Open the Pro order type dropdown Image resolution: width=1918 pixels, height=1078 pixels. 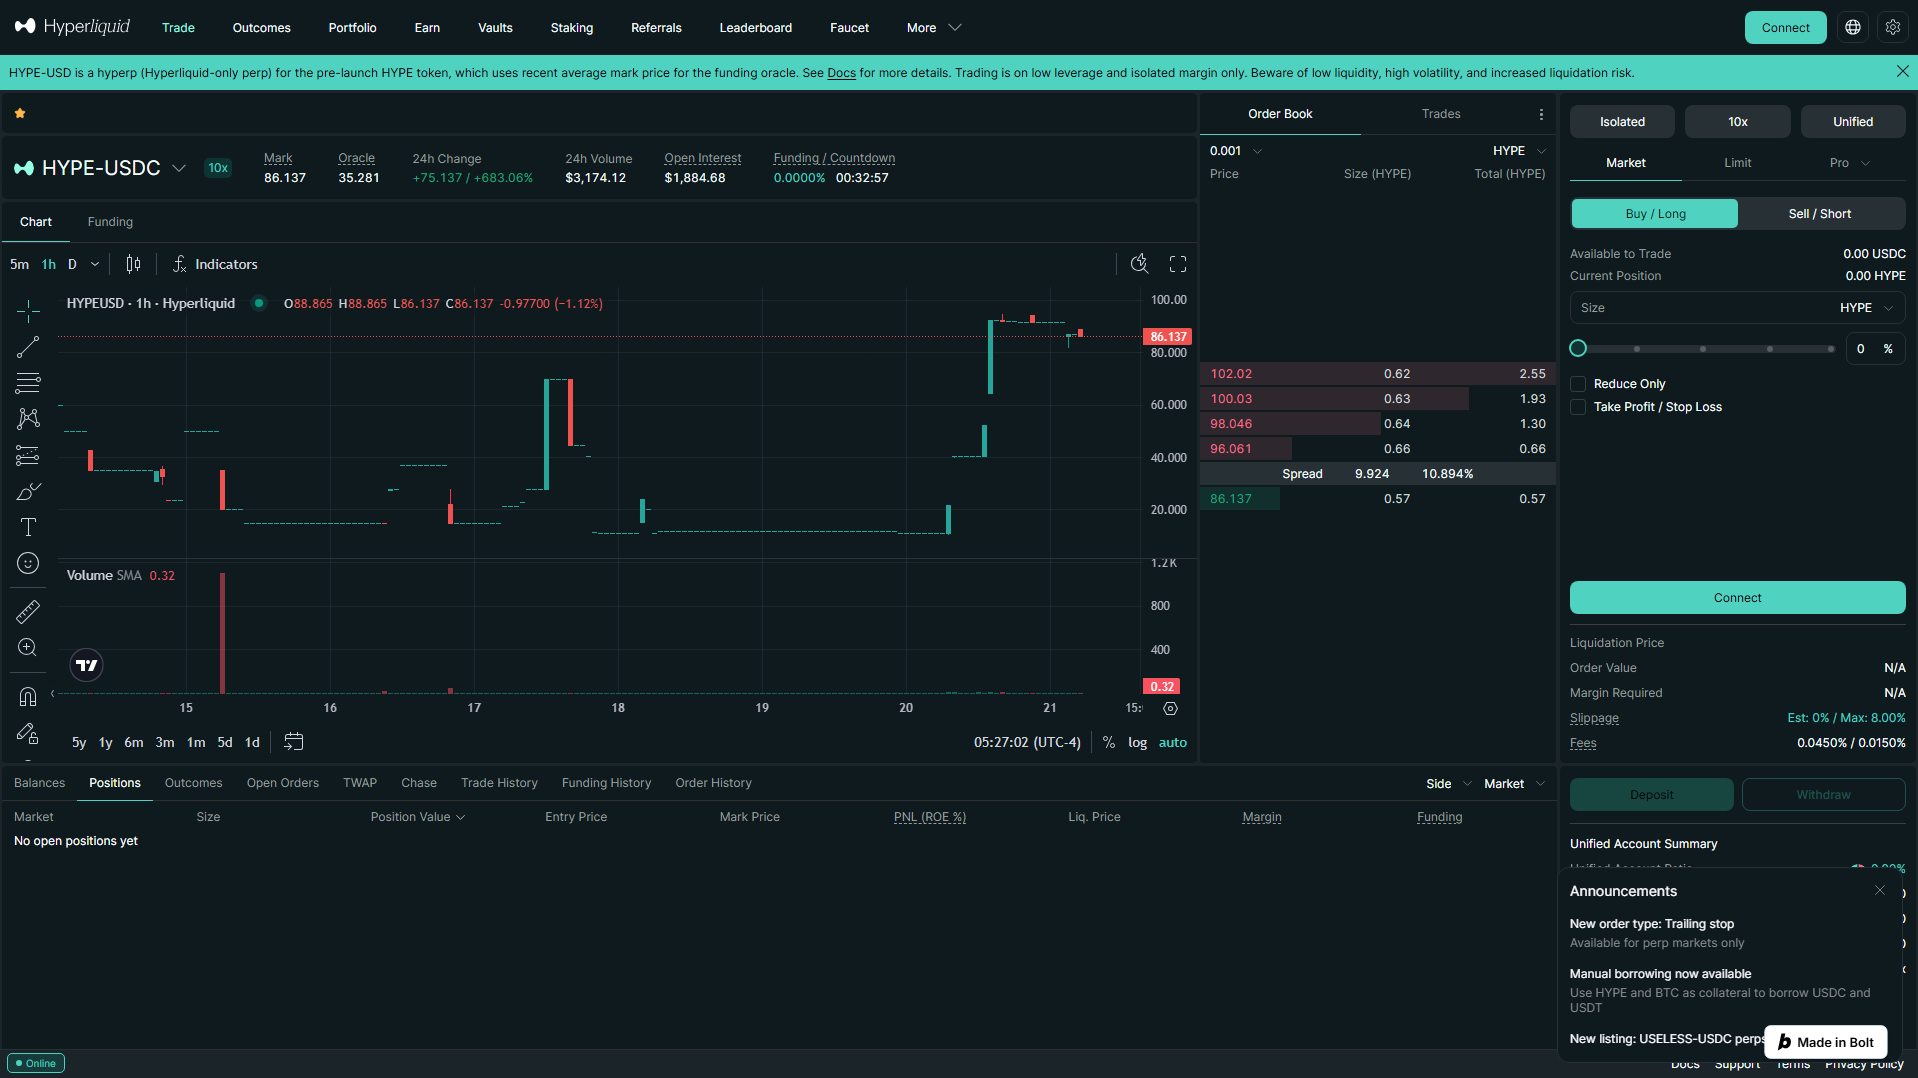pos(1849,163)
